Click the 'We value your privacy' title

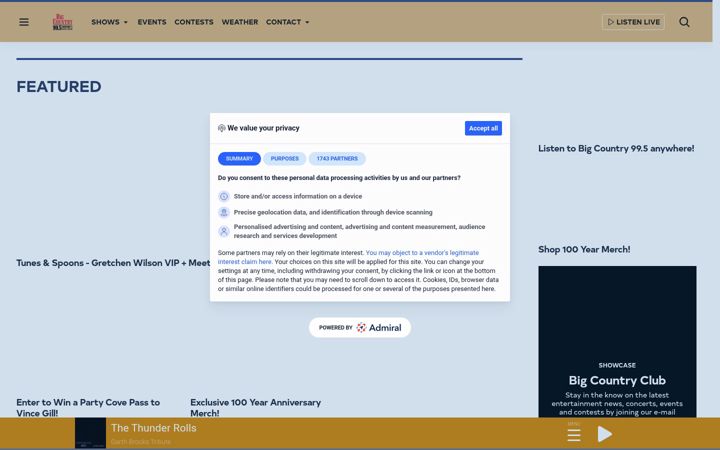click(x=263, y=128)
